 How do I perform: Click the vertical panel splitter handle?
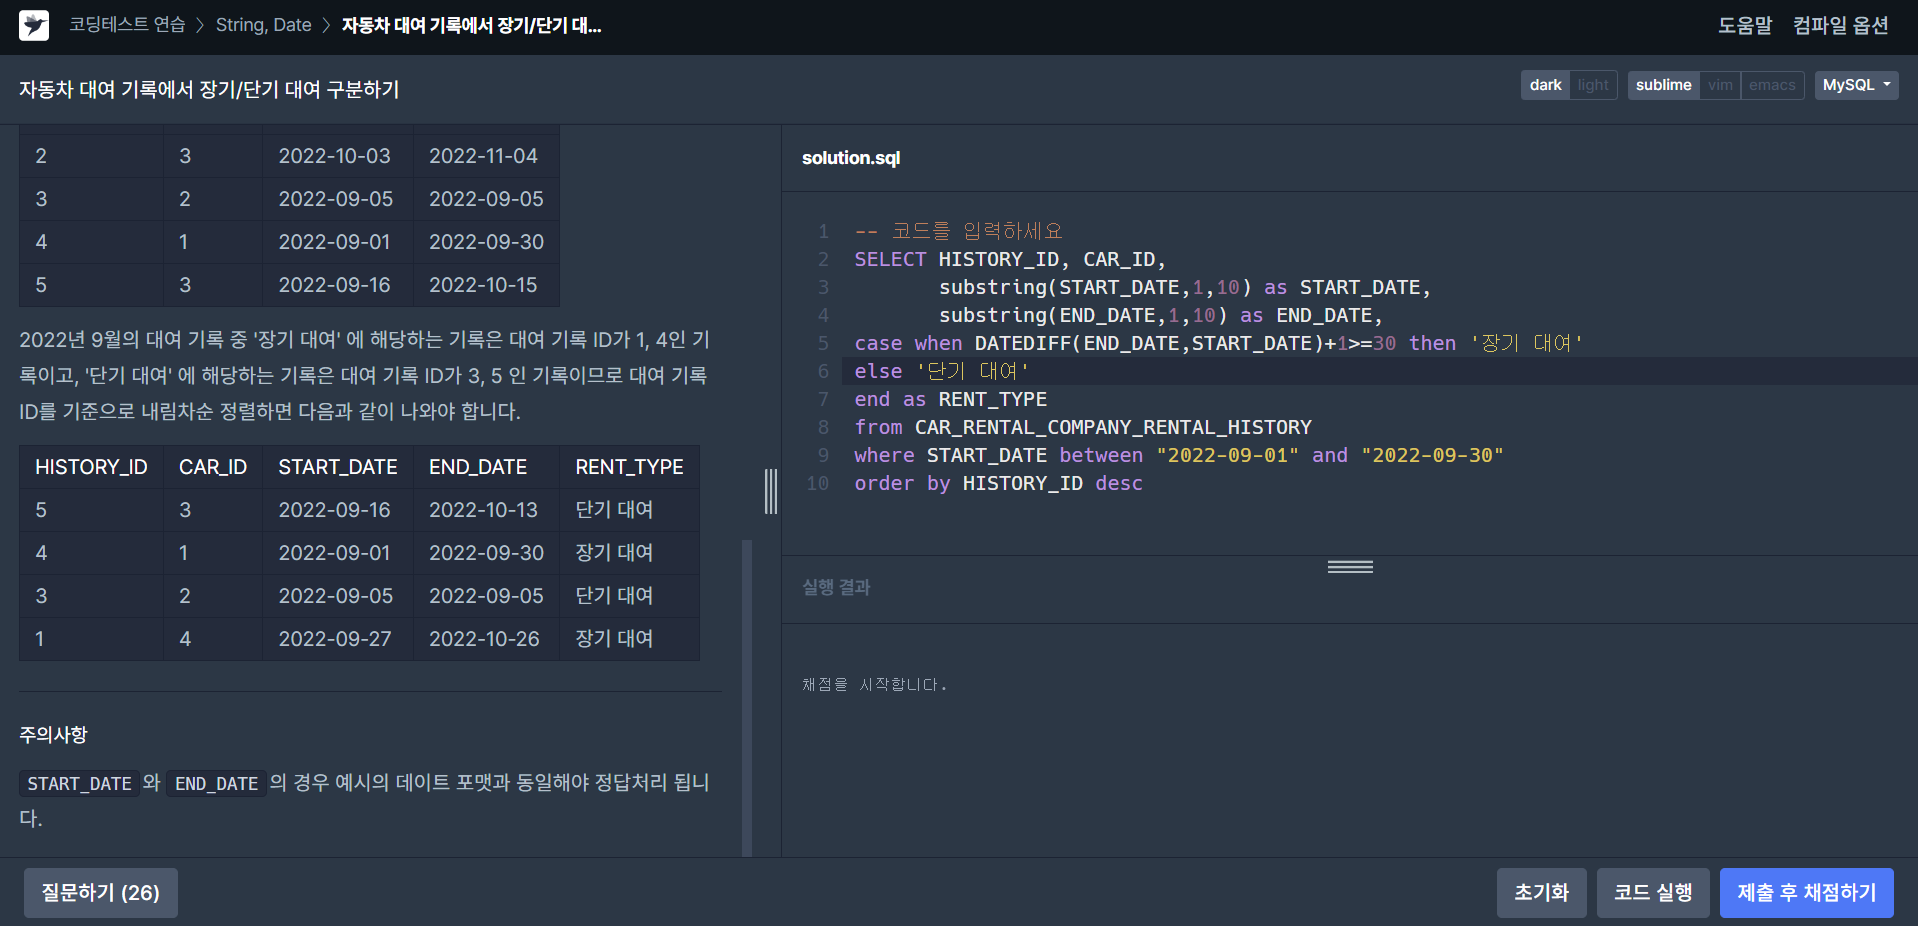[771, 491]
